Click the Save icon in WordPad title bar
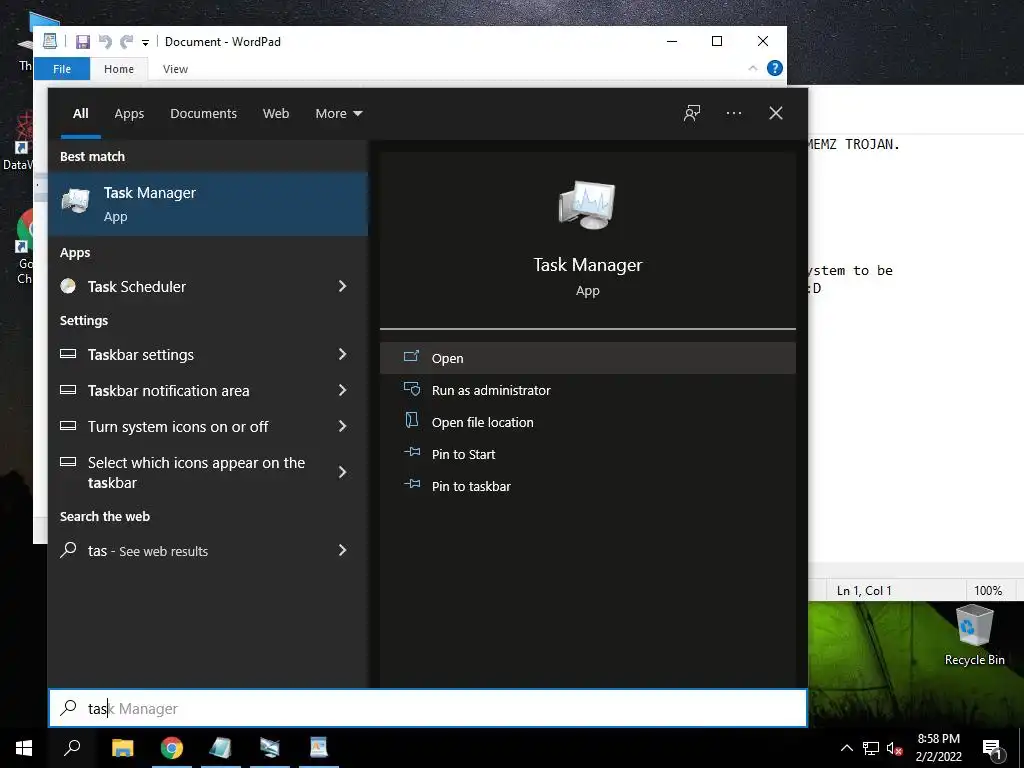The width and height of the screenshot is (1024, 768). [83, 42]
